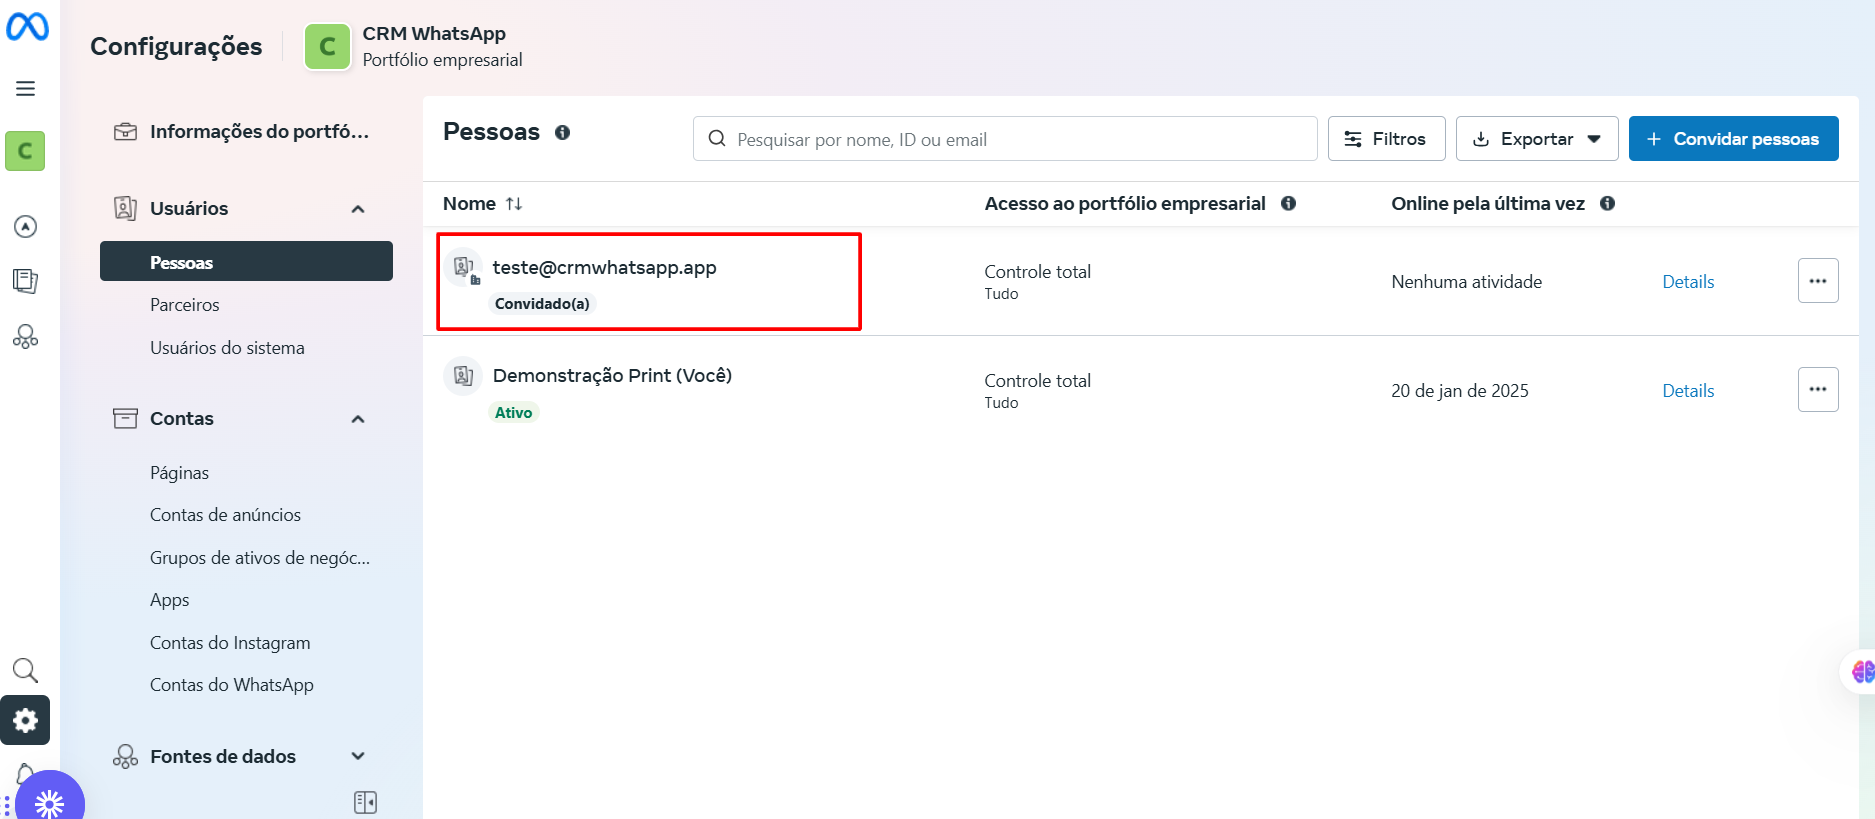The image size is (1875, 819).
Task: Click info icon next to Acesso ao portfólio
Action: click(1288, 204)
